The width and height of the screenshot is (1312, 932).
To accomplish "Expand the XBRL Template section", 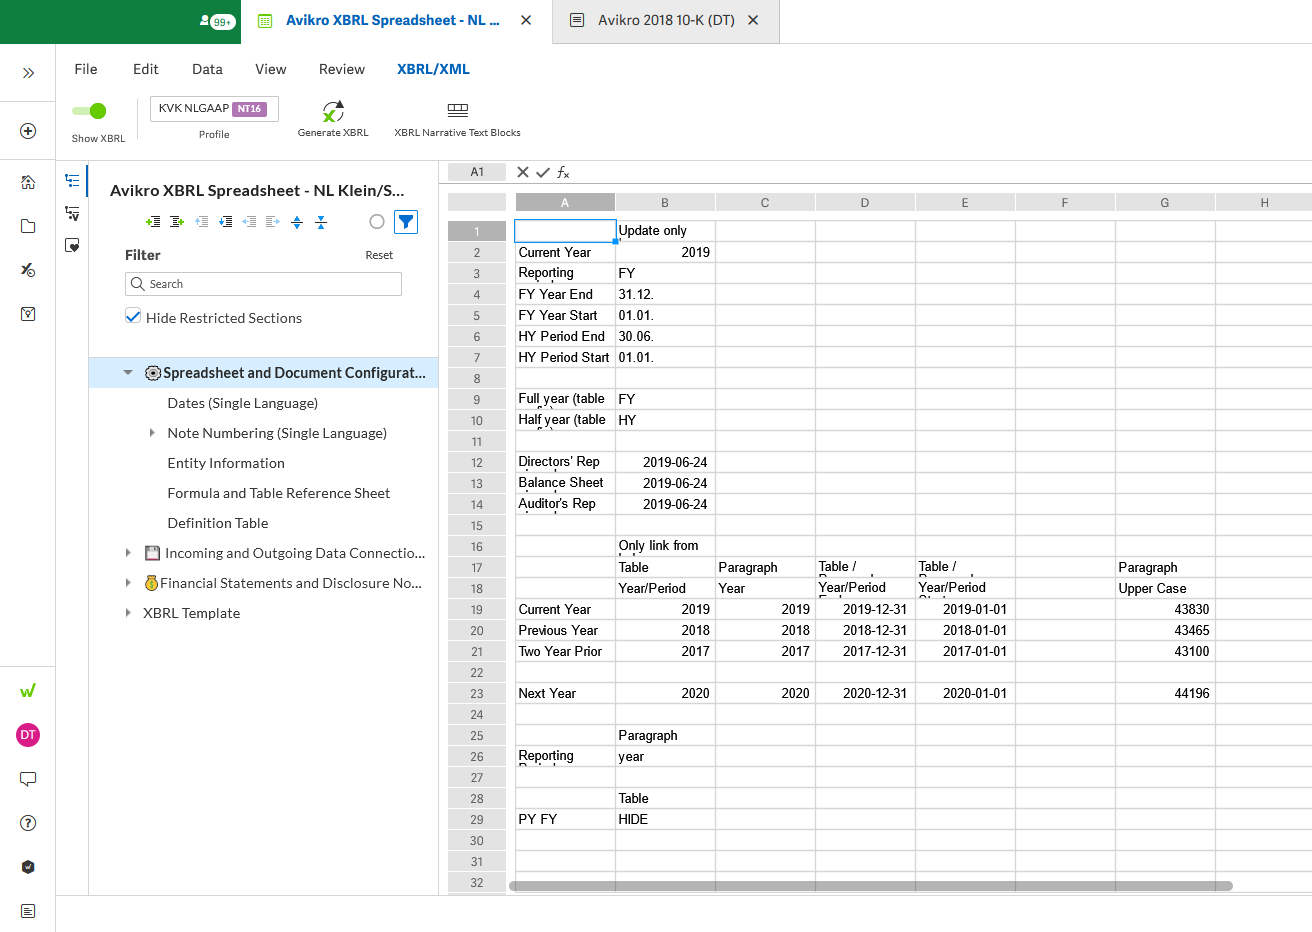I will (x=128, y=613).
